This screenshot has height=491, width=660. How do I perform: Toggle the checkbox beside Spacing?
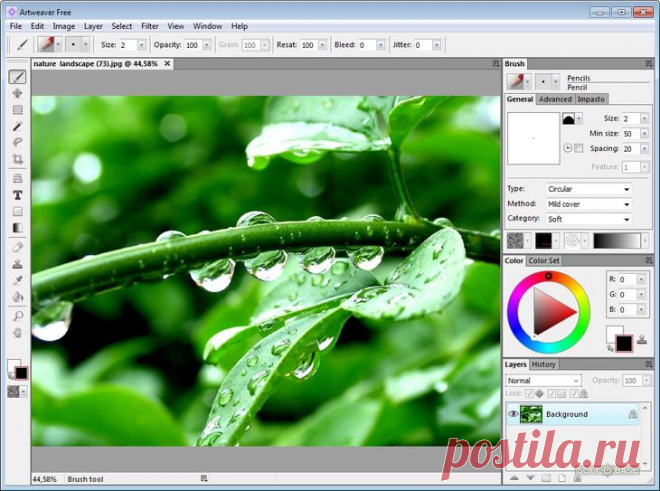point(579,148)
